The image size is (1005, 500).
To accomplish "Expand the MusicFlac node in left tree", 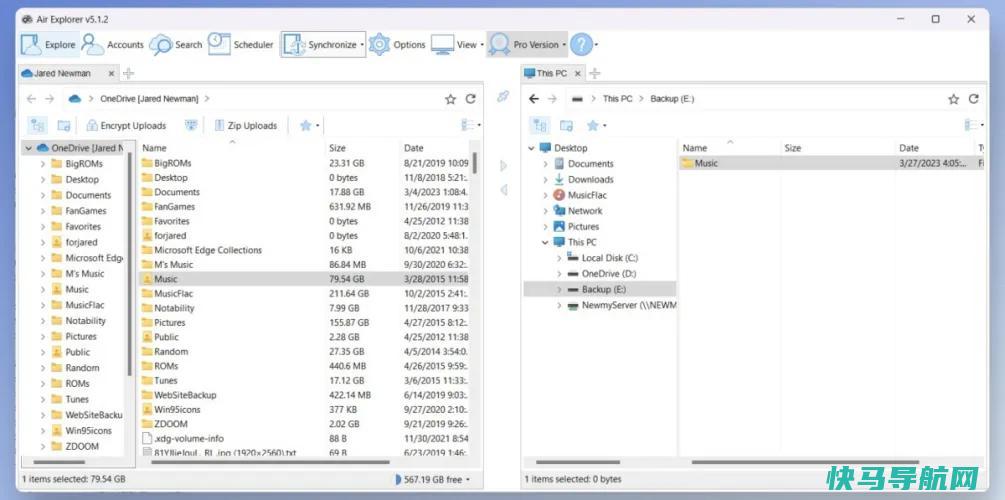I will click(x=43, y=305).
